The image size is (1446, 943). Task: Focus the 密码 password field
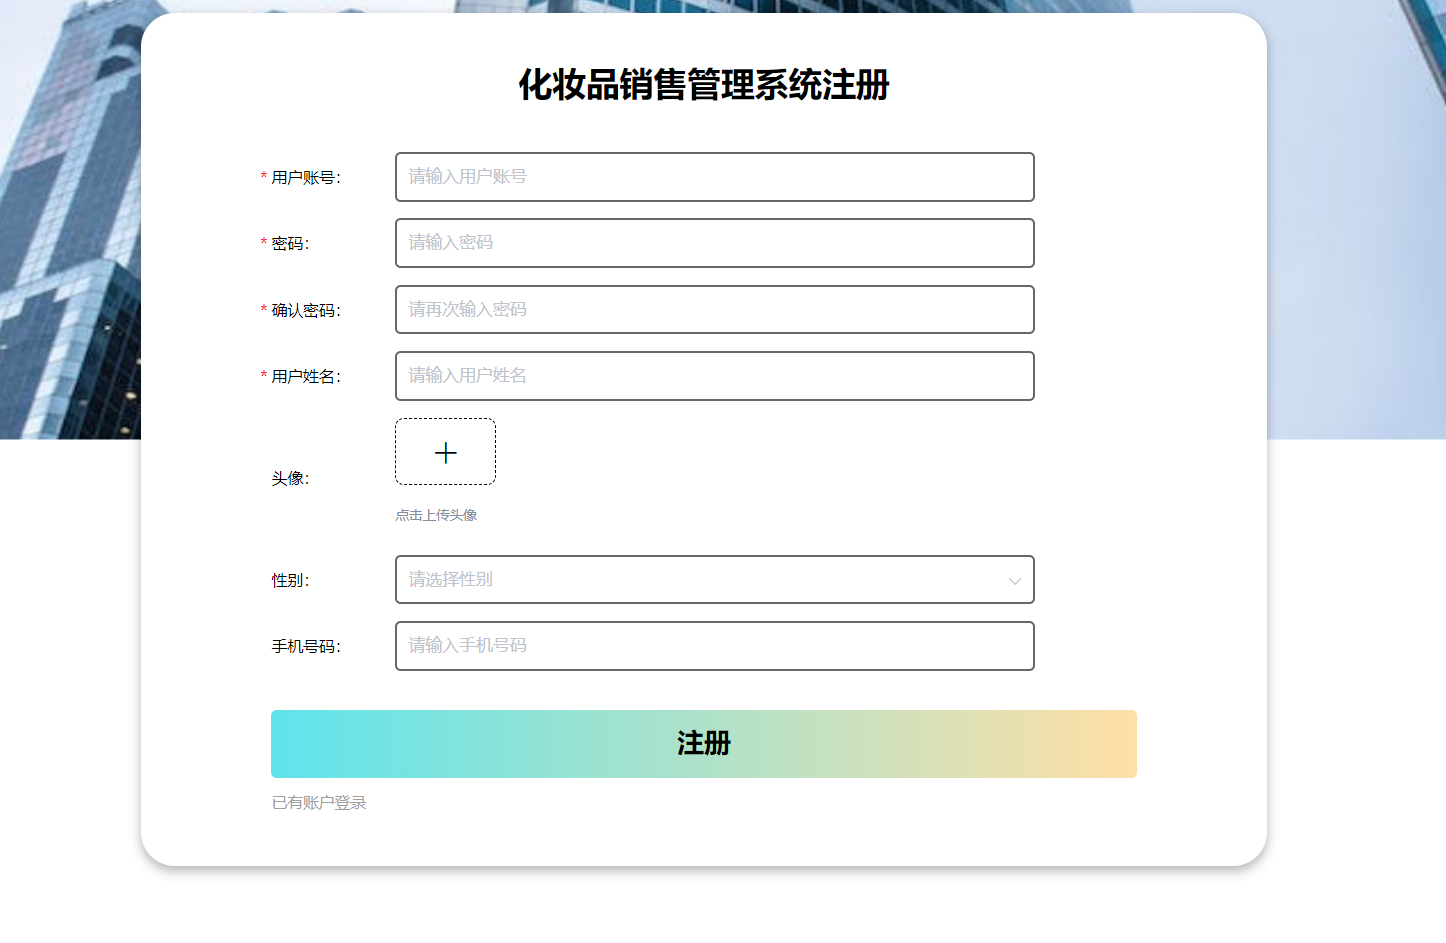tap(714, 243)
